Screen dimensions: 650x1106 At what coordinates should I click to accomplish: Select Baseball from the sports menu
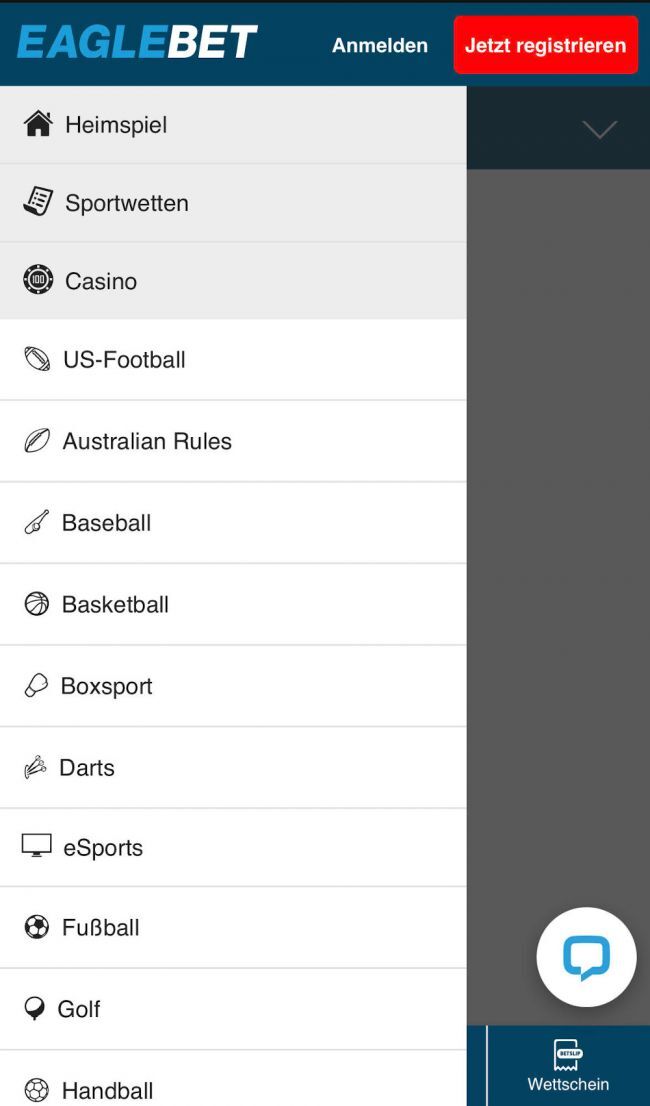pos(106,523)
